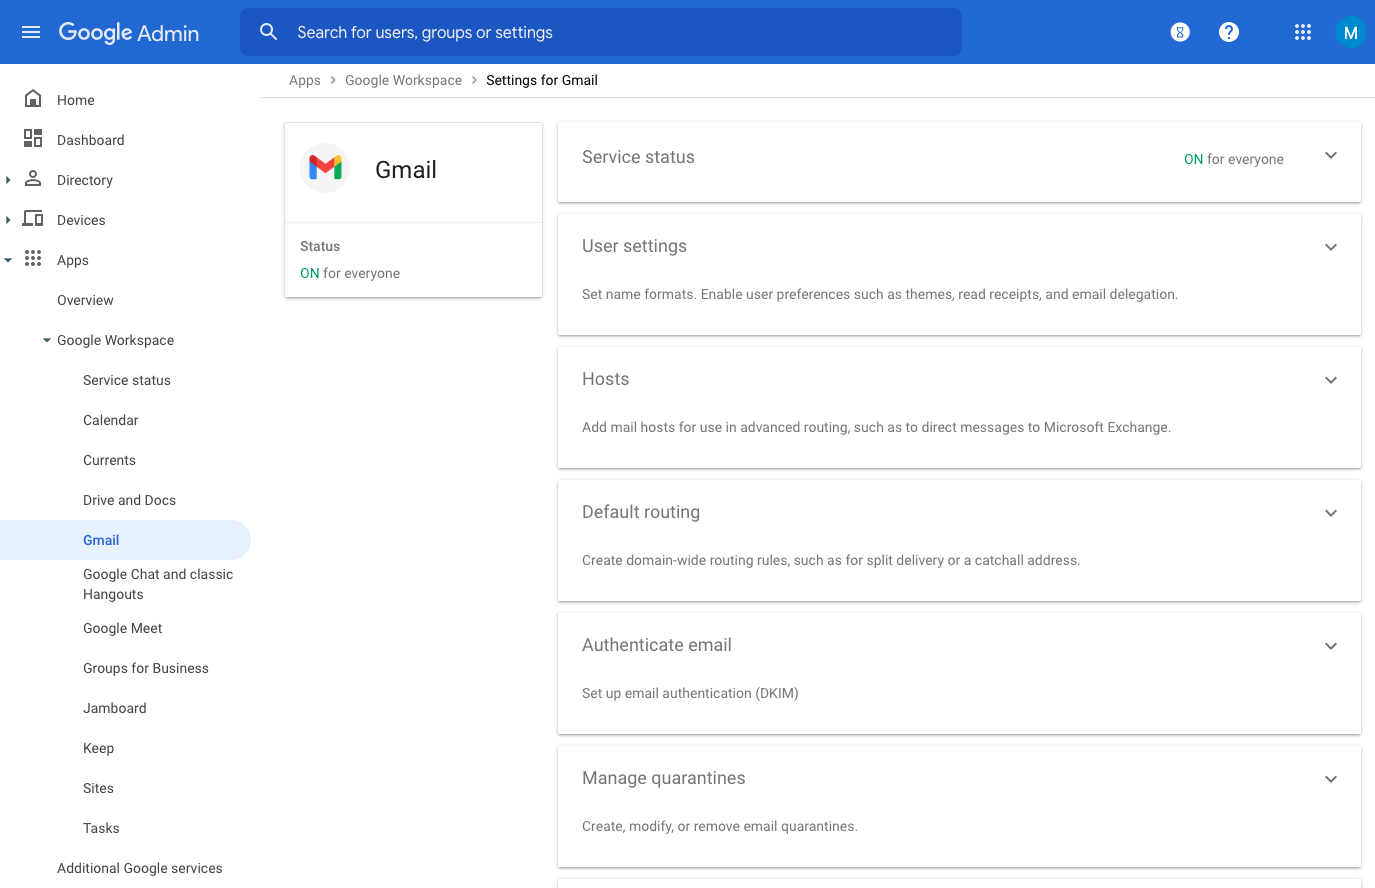Click the search magnifier icon
This screenshot has height=888, width=1375.
[x=269, y=32]
